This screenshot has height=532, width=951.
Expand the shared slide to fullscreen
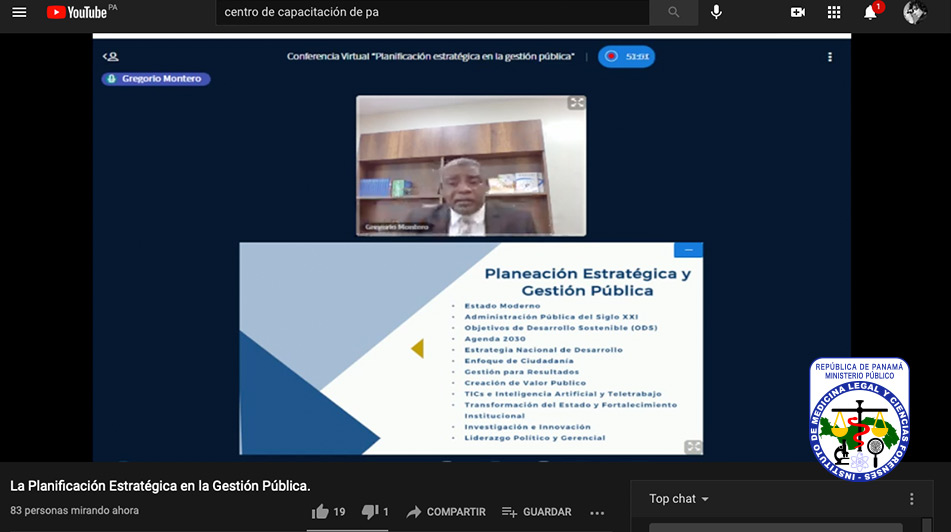[693, 446]
